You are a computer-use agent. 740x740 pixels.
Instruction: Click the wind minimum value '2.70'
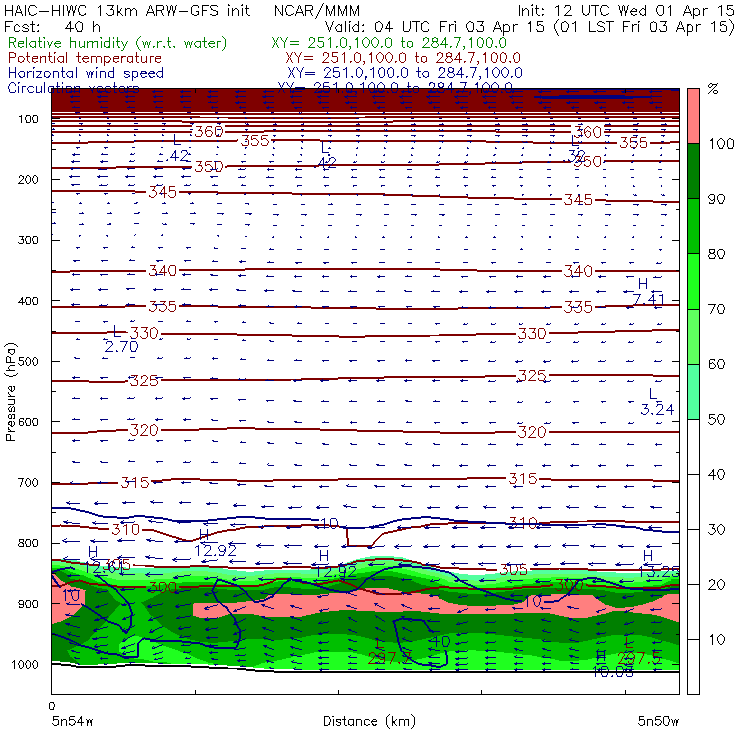[x=121, y=347]
